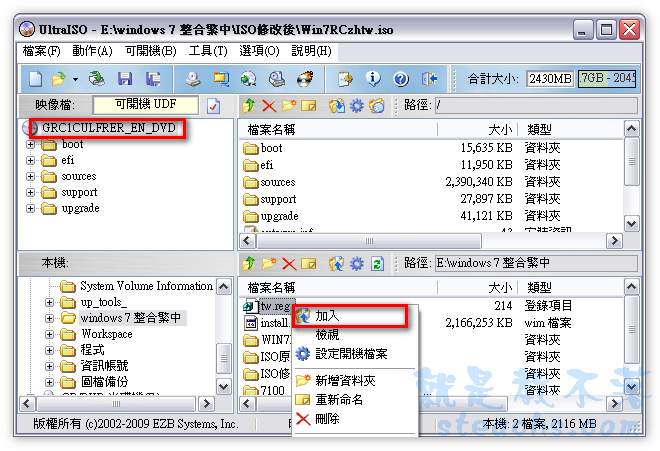Click the gear icon in local pane toolbar
This screenshot has height=451, width=660.
[357, 264]
